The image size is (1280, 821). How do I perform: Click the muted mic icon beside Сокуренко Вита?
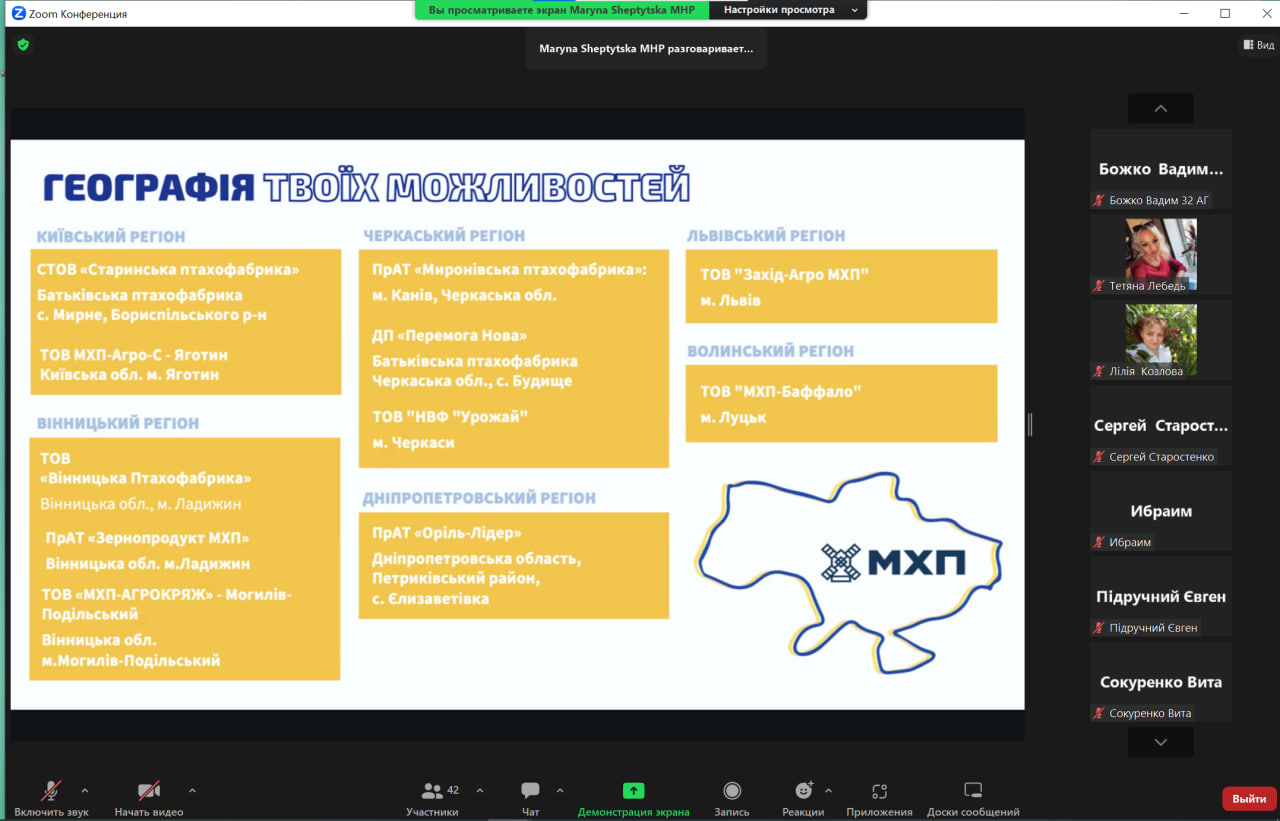(1099, 714)
